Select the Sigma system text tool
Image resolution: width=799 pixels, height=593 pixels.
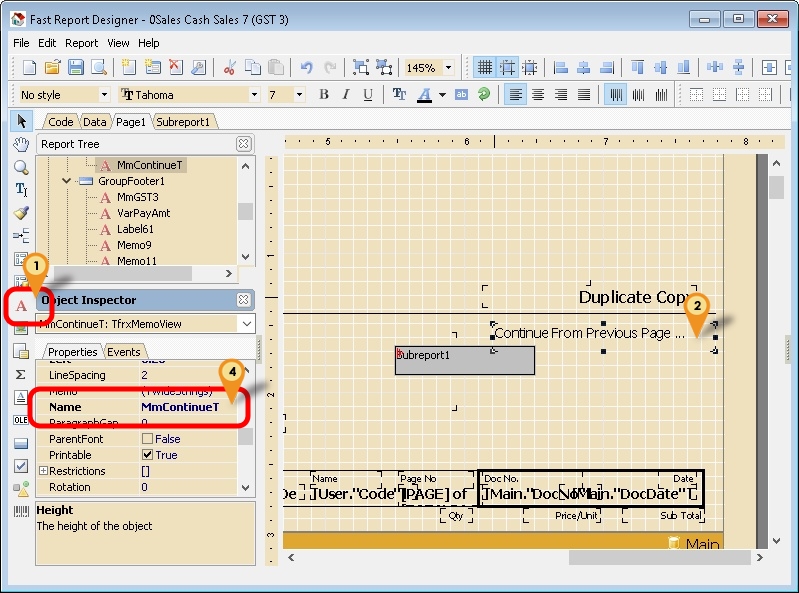(x=21, y=374)
